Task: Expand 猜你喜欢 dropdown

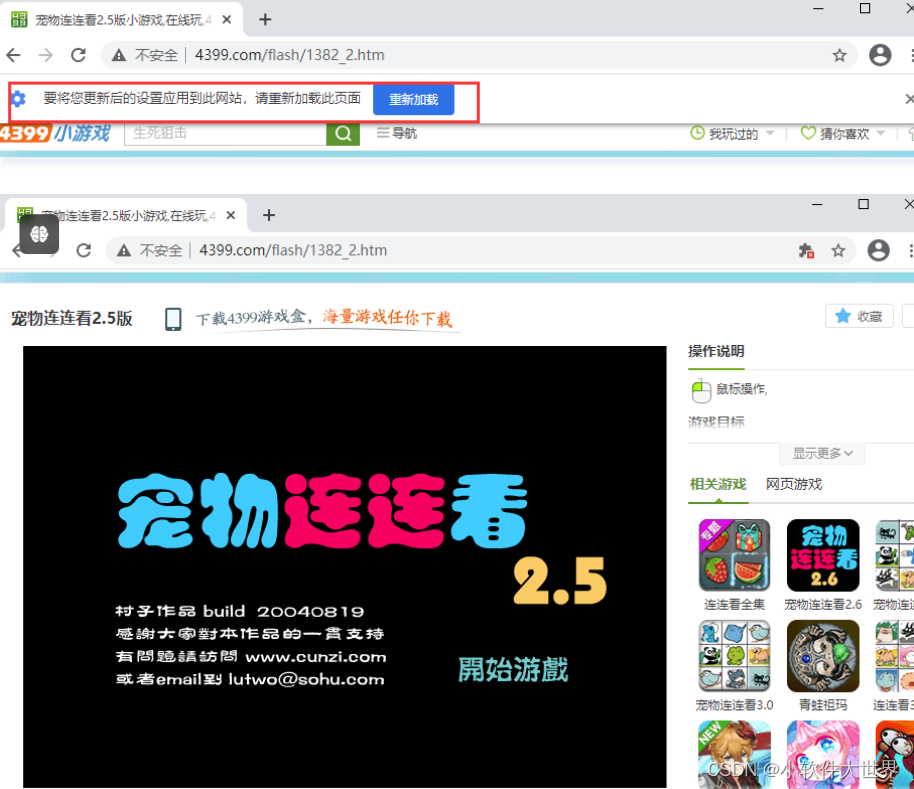Action: click(880, 133)
